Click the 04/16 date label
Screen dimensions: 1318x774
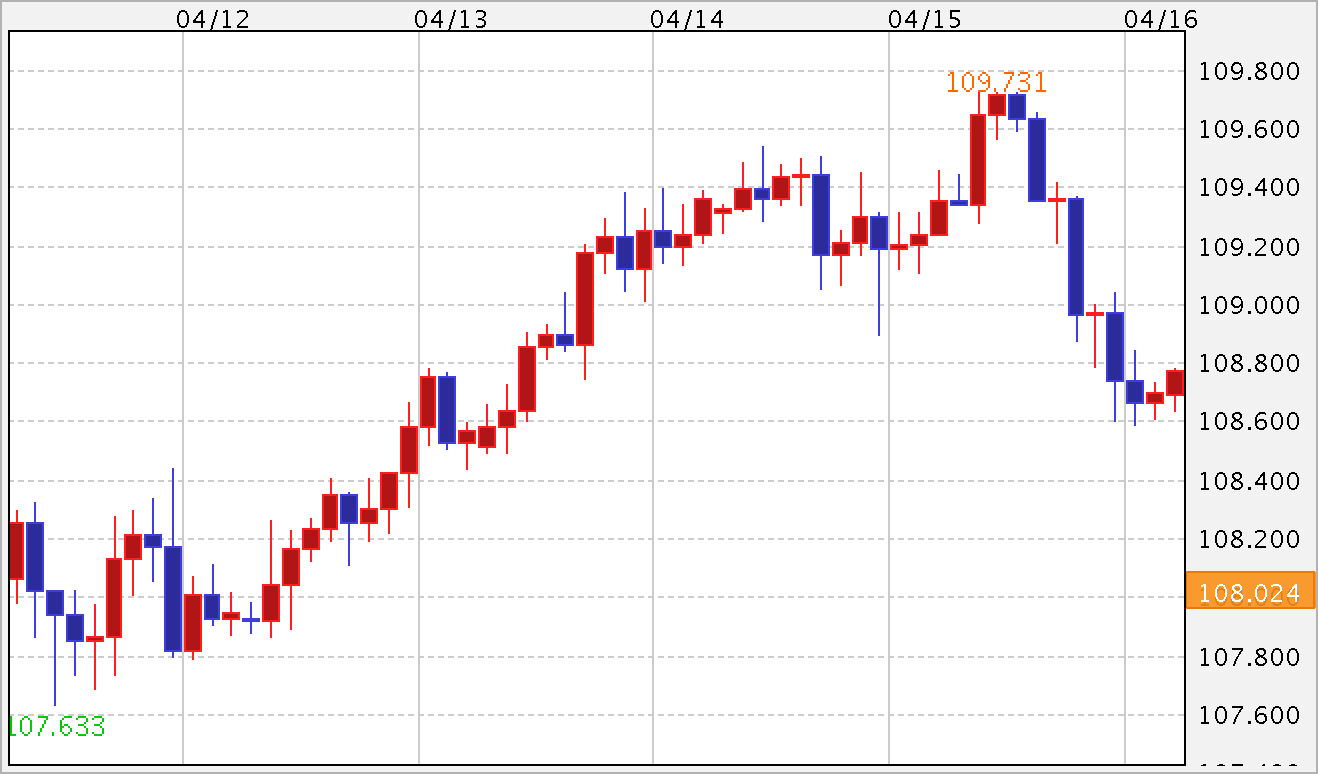click(x=1161, y=18)
